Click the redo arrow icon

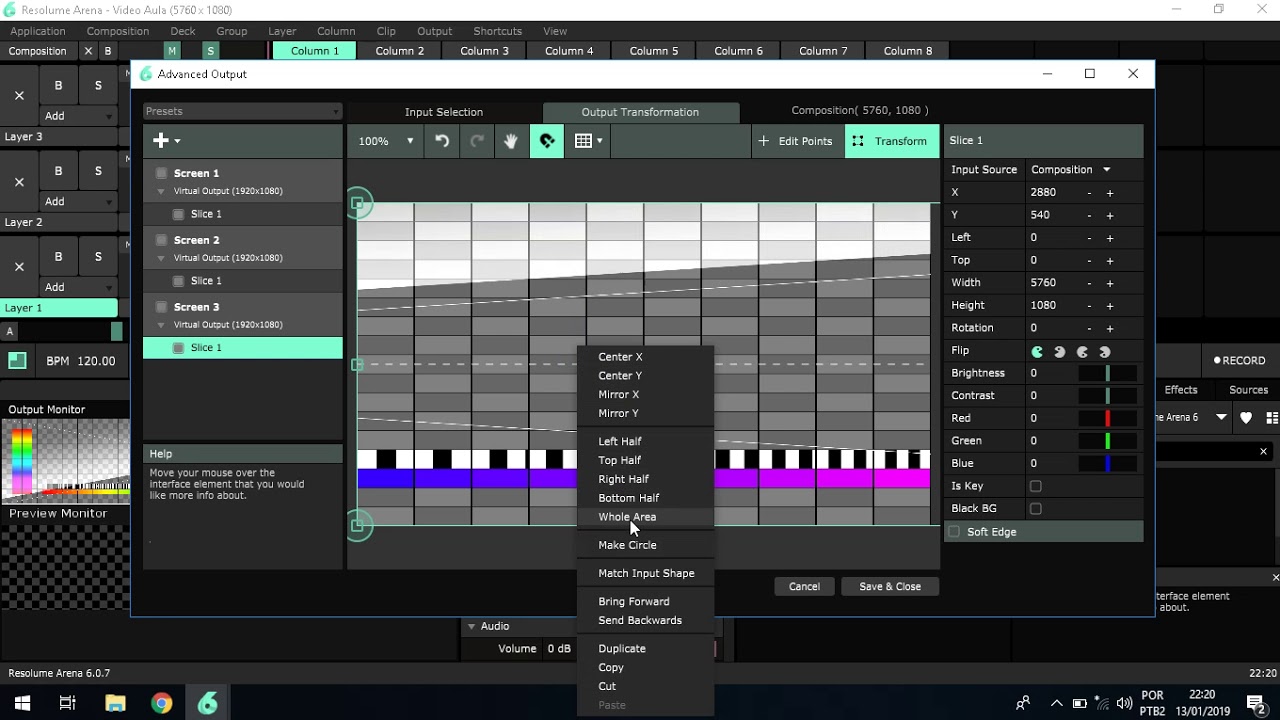(x=477, y=141)
